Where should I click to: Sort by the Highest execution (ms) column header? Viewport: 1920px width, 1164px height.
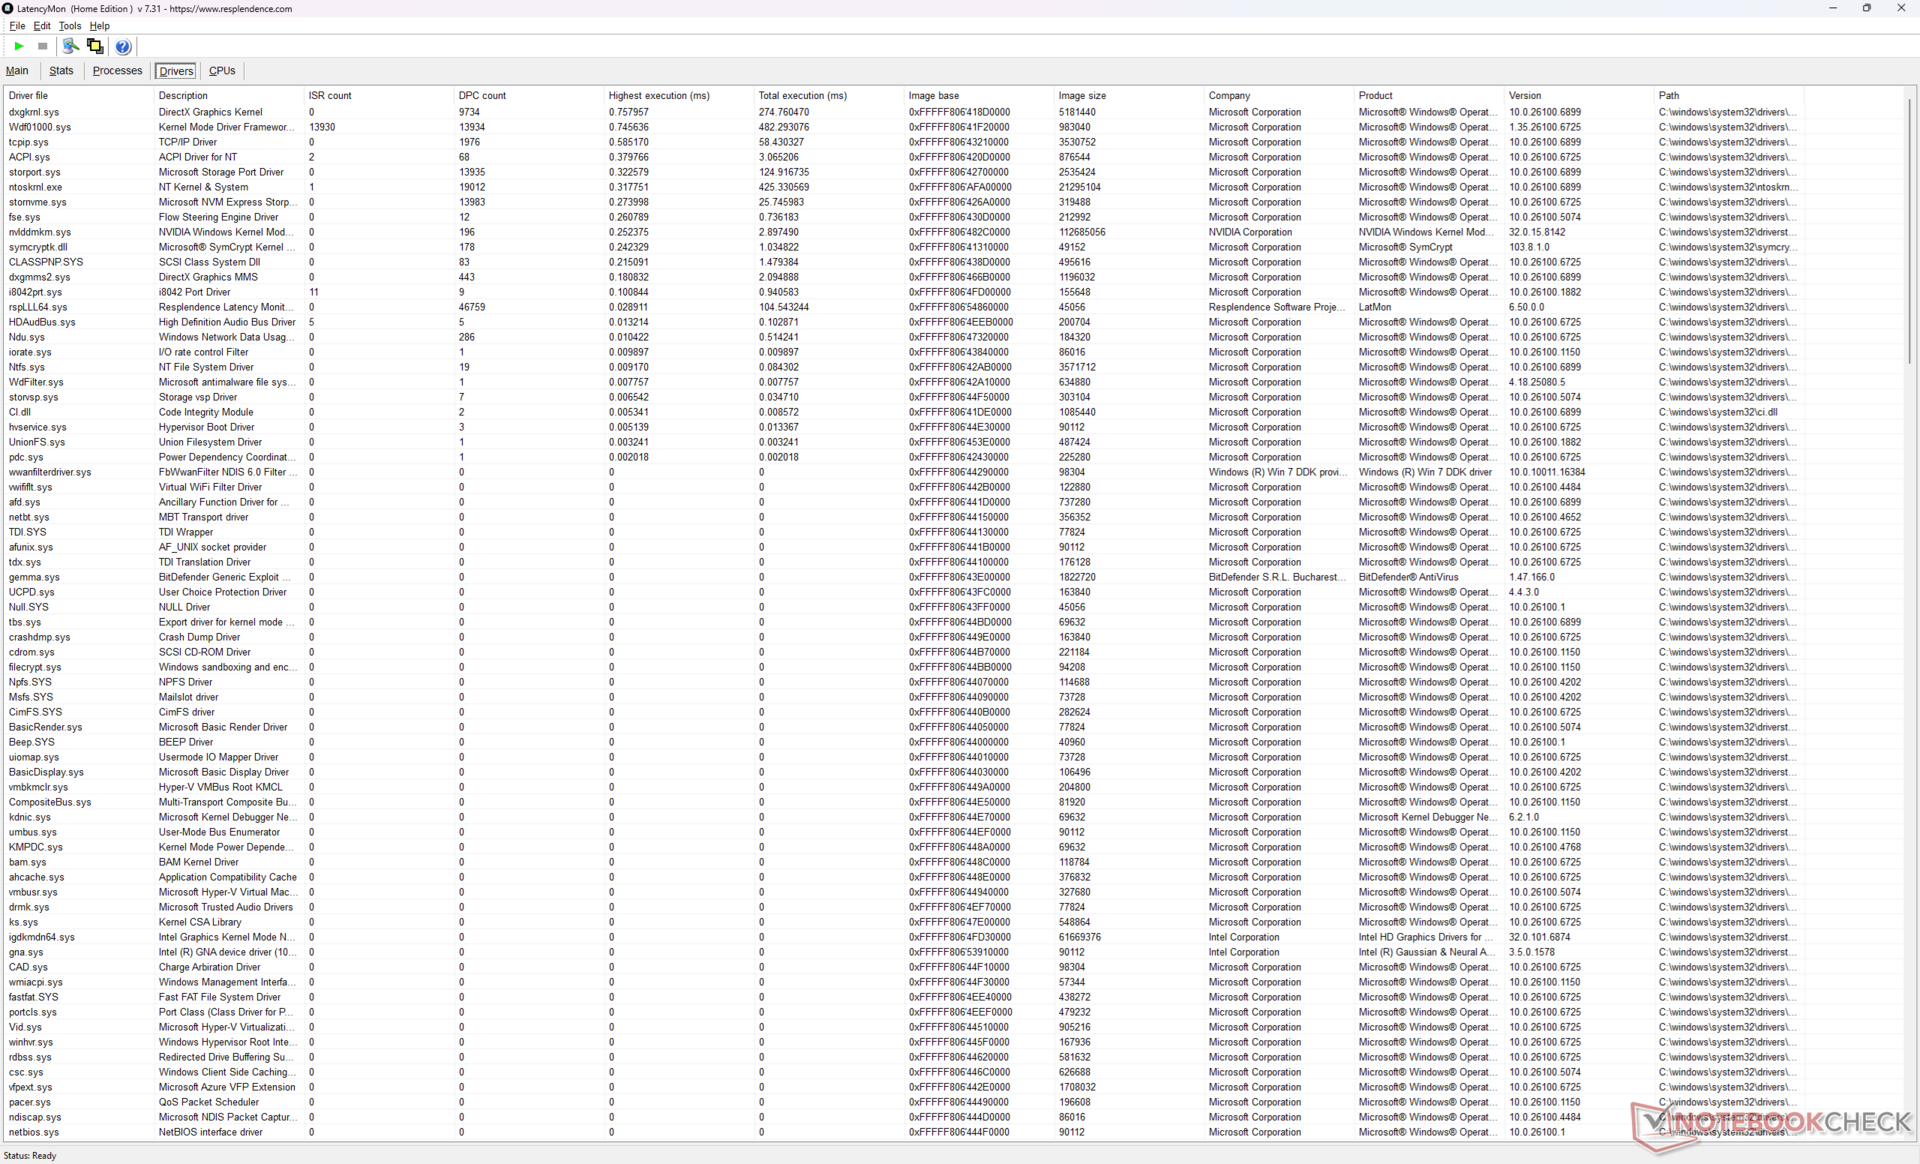[659, 96]
